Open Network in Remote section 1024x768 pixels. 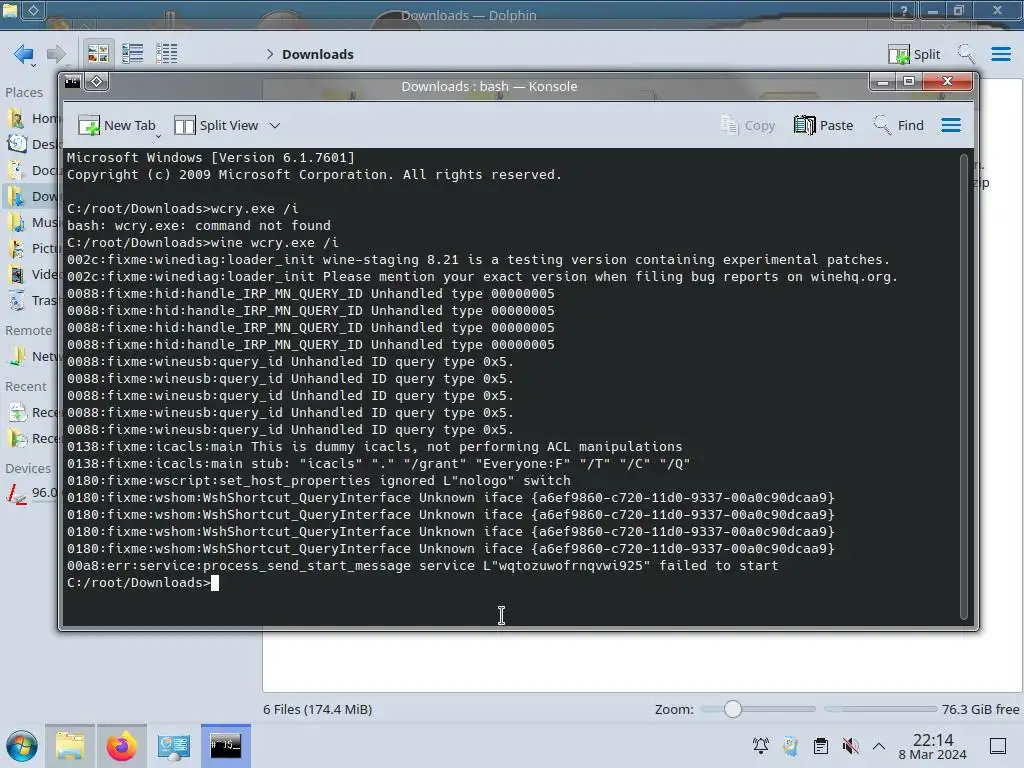(x=33, y=357)
